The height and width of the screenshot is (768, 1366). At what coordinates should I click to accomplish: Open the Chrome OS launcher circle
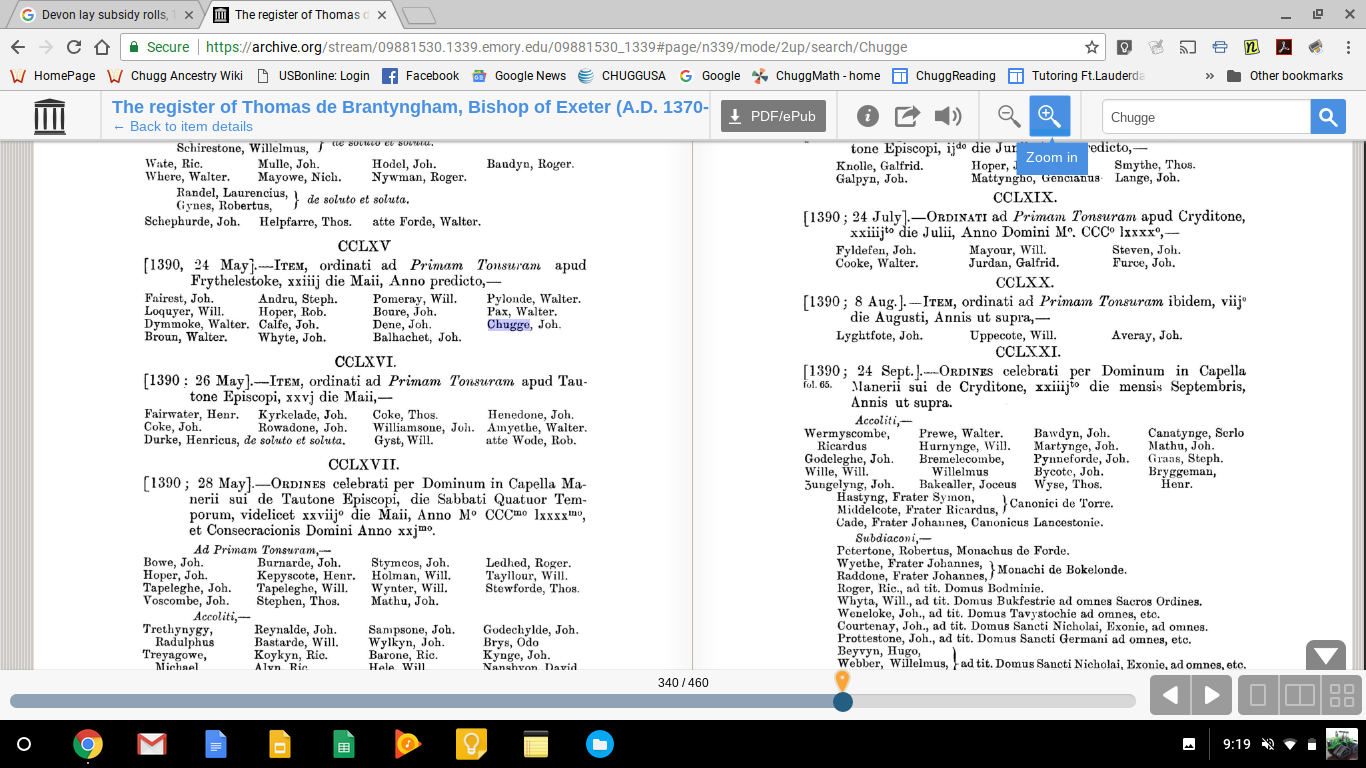pos(24,744)
